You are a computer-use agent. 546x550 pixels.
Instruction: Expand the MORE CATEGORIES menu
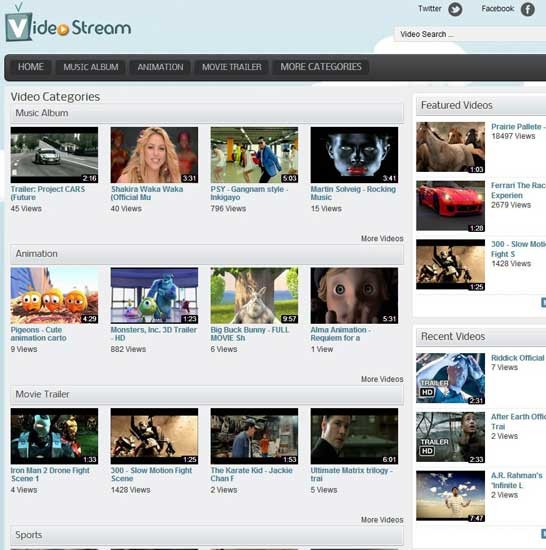(321, 67)
